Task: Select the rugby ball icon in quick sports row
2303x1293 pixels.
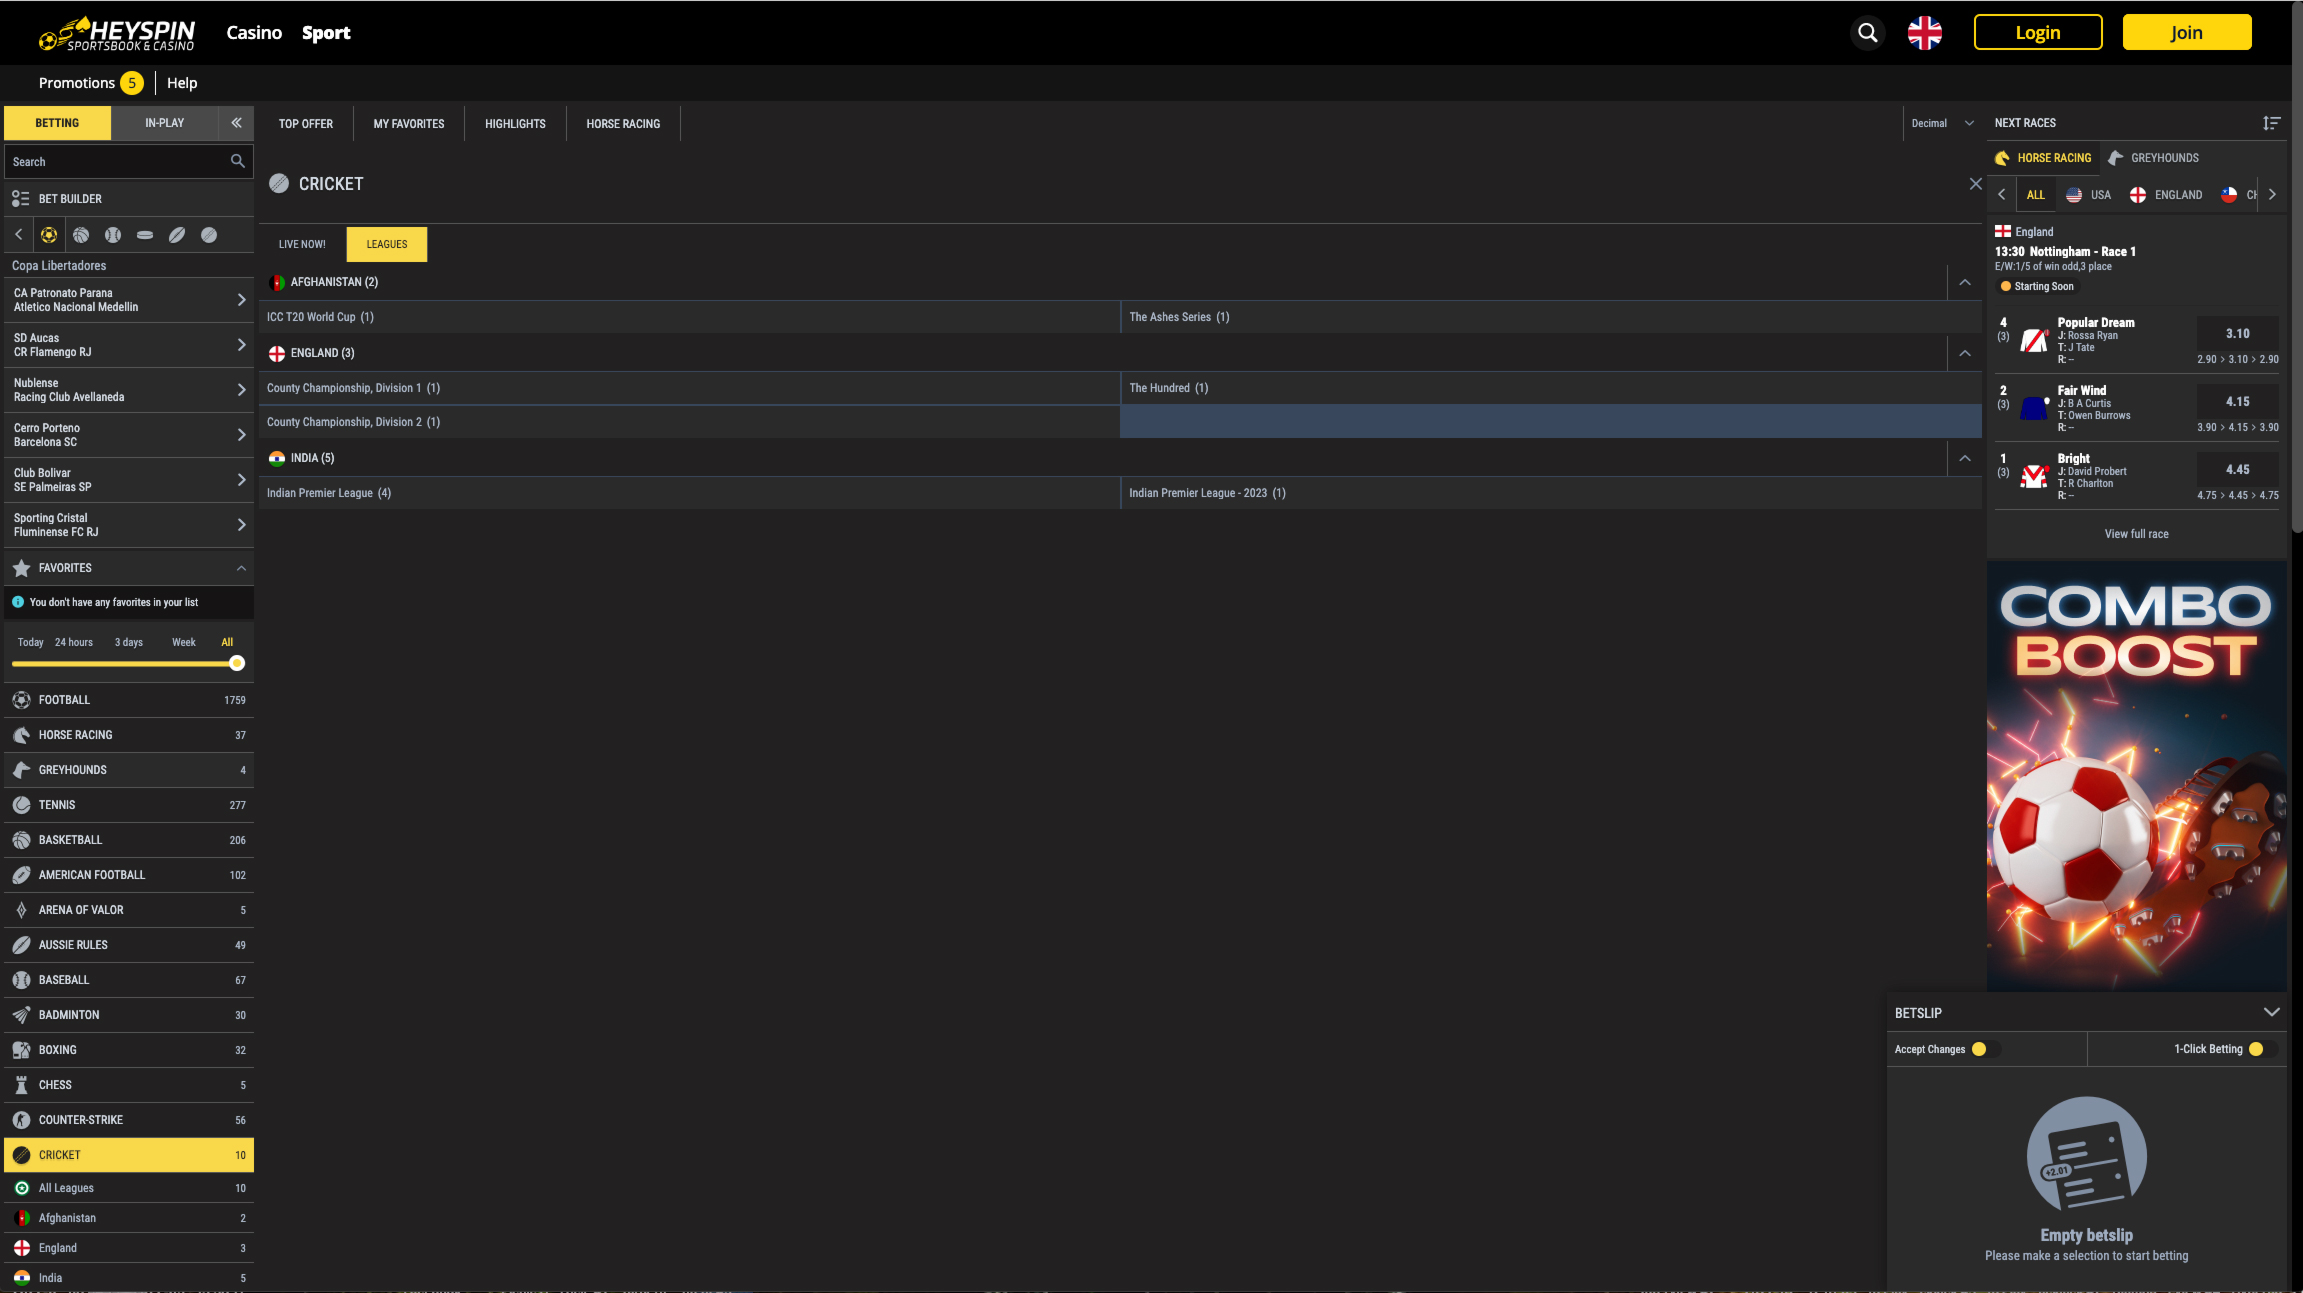Action: (x=177, y=235)
